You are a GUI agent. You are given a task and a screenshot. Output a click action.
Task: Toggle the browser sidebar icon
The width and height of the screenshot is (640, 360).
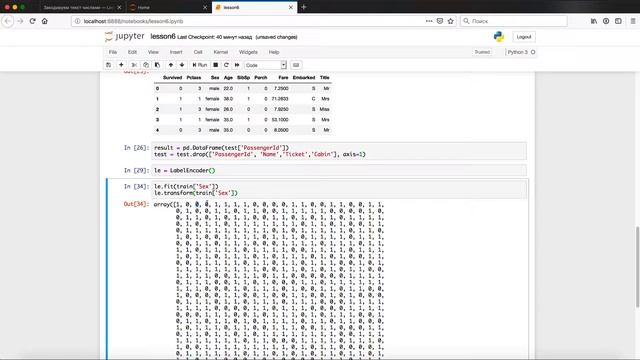pos(618,21)
